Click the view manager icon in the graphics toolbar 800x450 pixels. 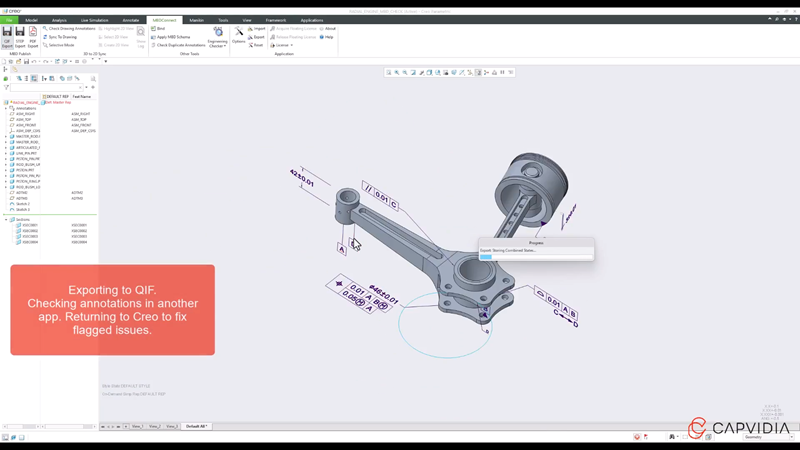pyautogui.click(x=446, y=72)
